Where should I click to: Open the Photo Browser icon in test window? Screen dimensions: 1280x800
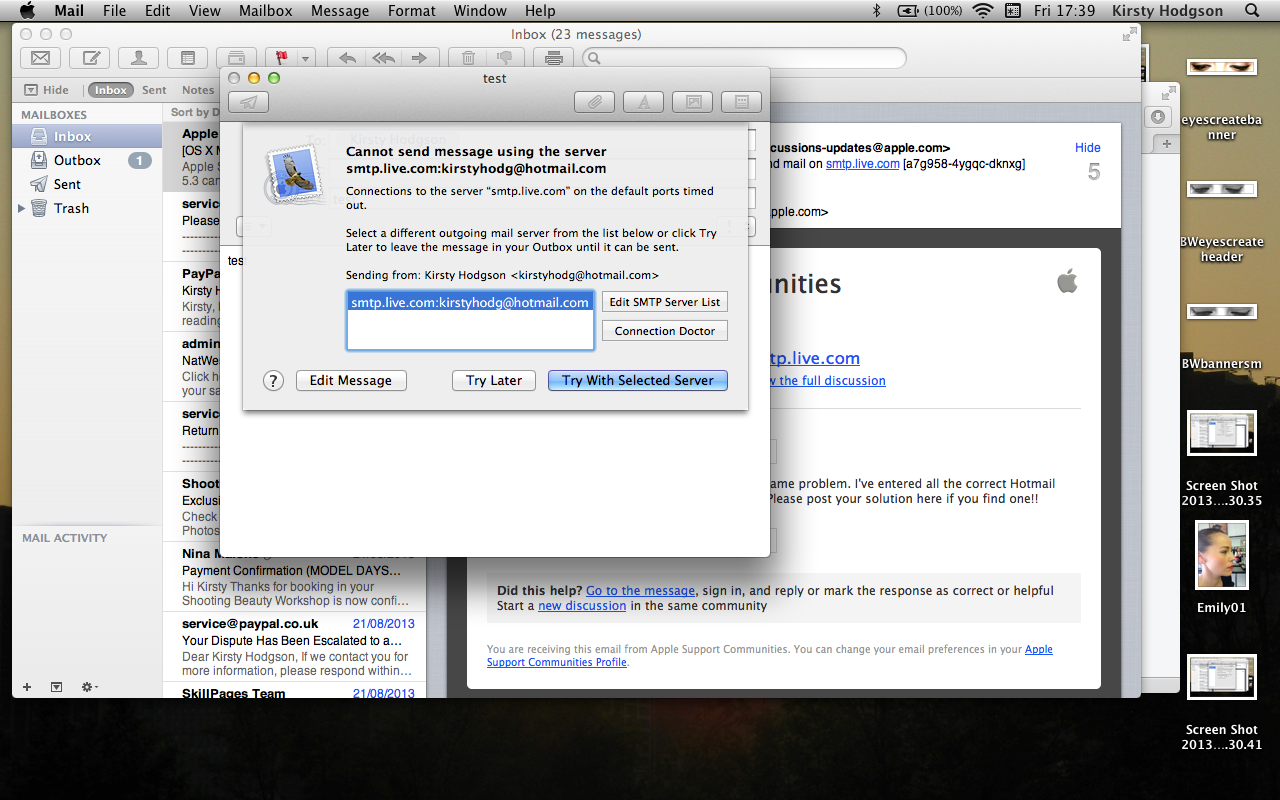click(x=692, y=102)
